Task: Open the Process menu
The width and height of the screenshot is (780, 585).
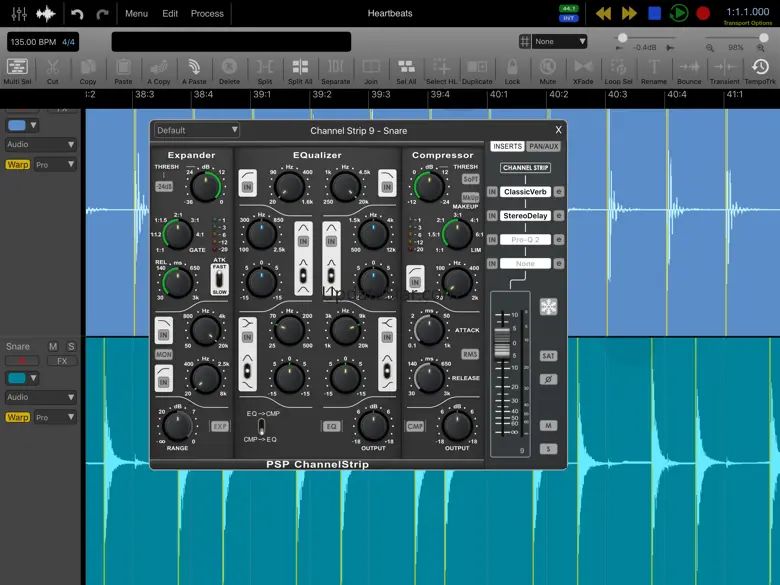Action: click(x=207, y=14)
